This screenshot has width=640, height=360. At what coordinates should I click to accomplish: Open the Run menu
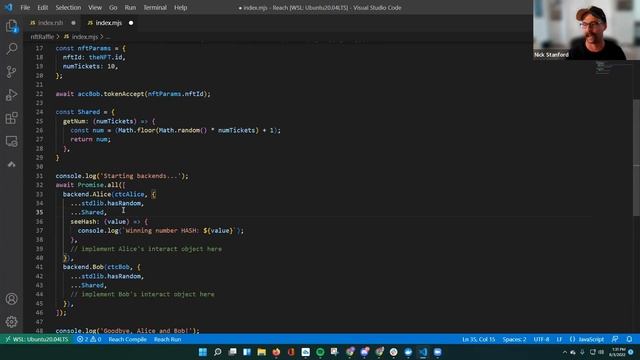(x=130, y=7)
